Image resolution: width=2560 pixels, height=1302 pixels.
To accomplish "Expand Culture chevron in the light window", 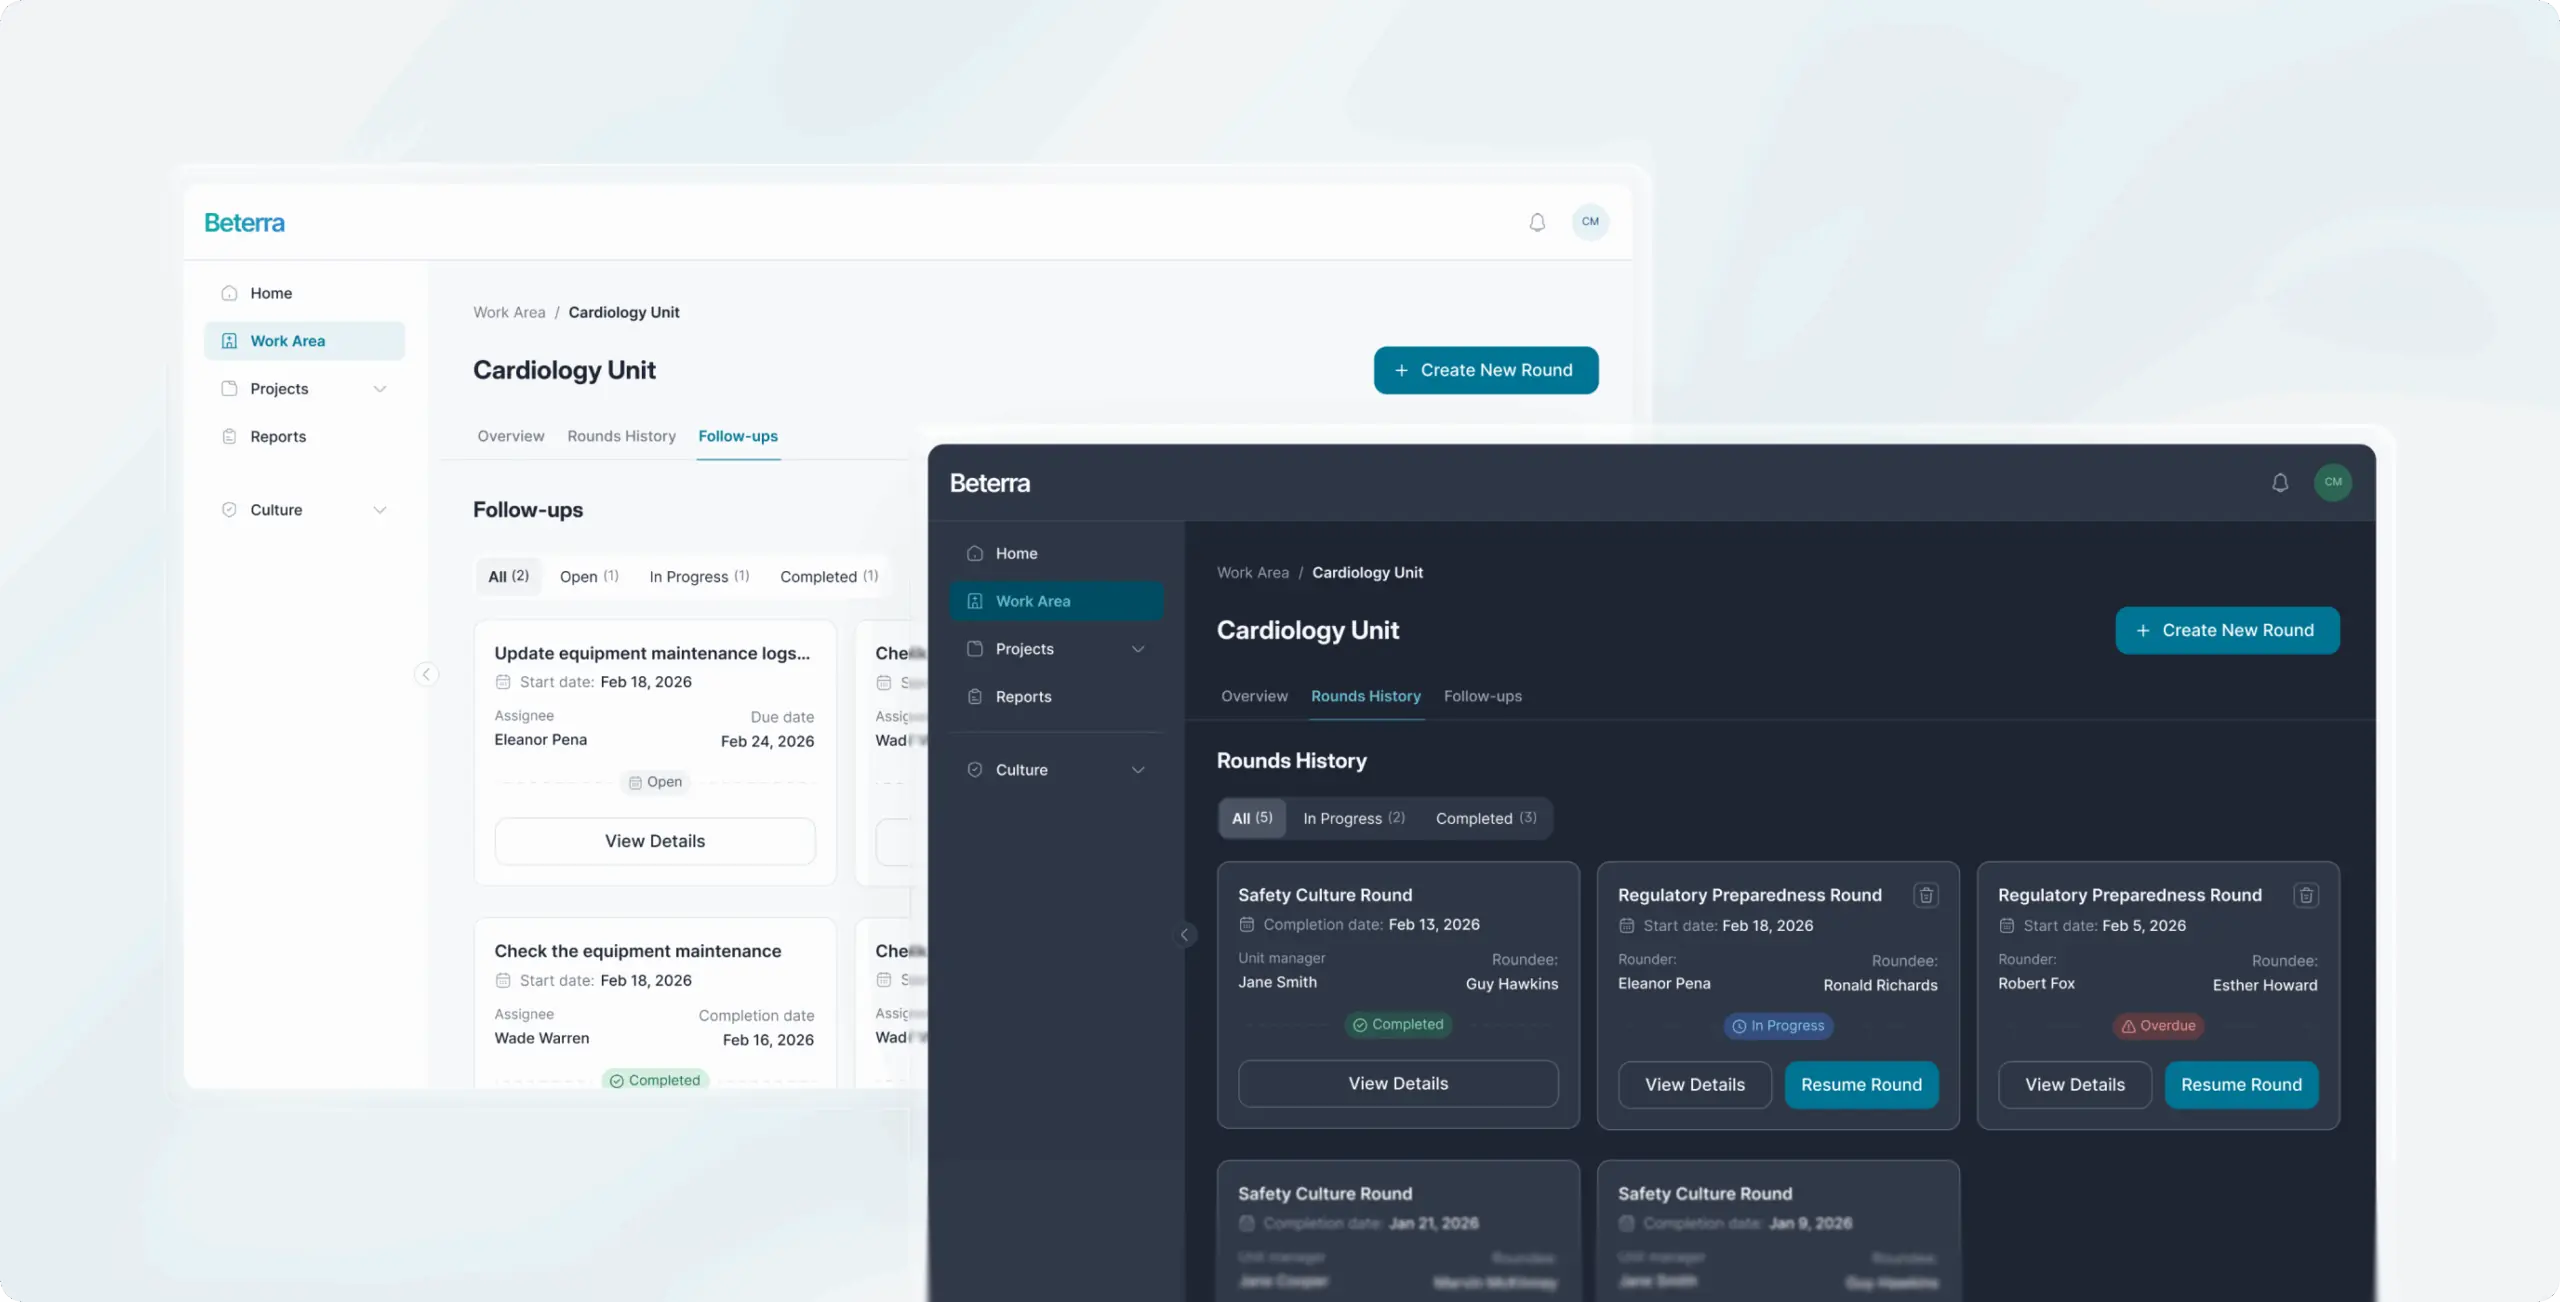I will [380, 510].
